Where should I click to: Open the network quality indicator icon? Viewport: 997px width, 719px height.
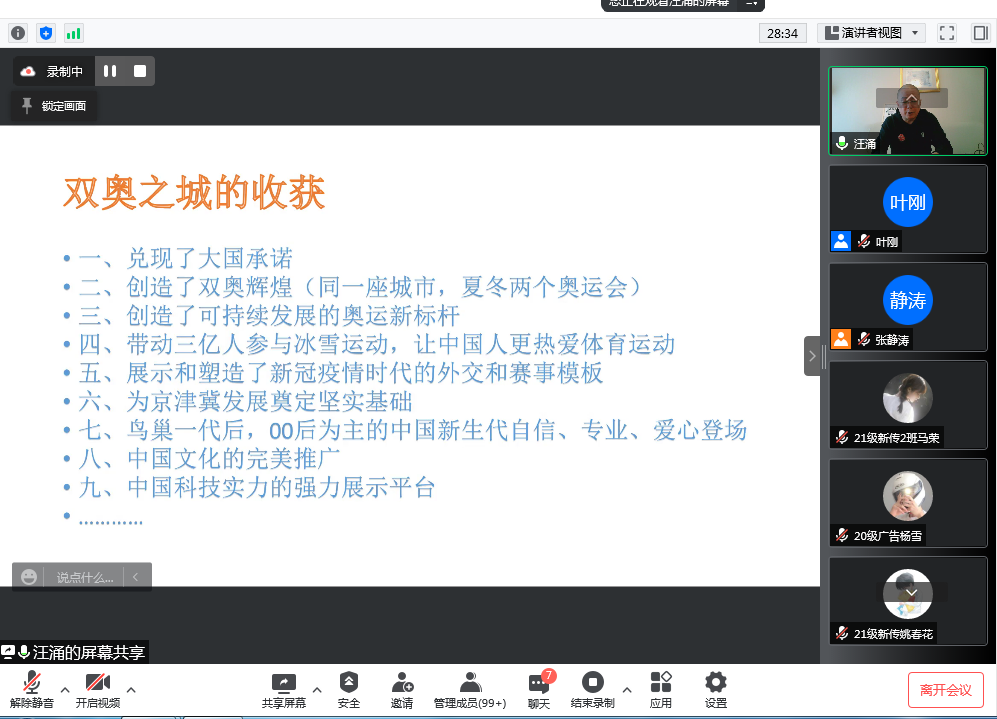(73, 32)
